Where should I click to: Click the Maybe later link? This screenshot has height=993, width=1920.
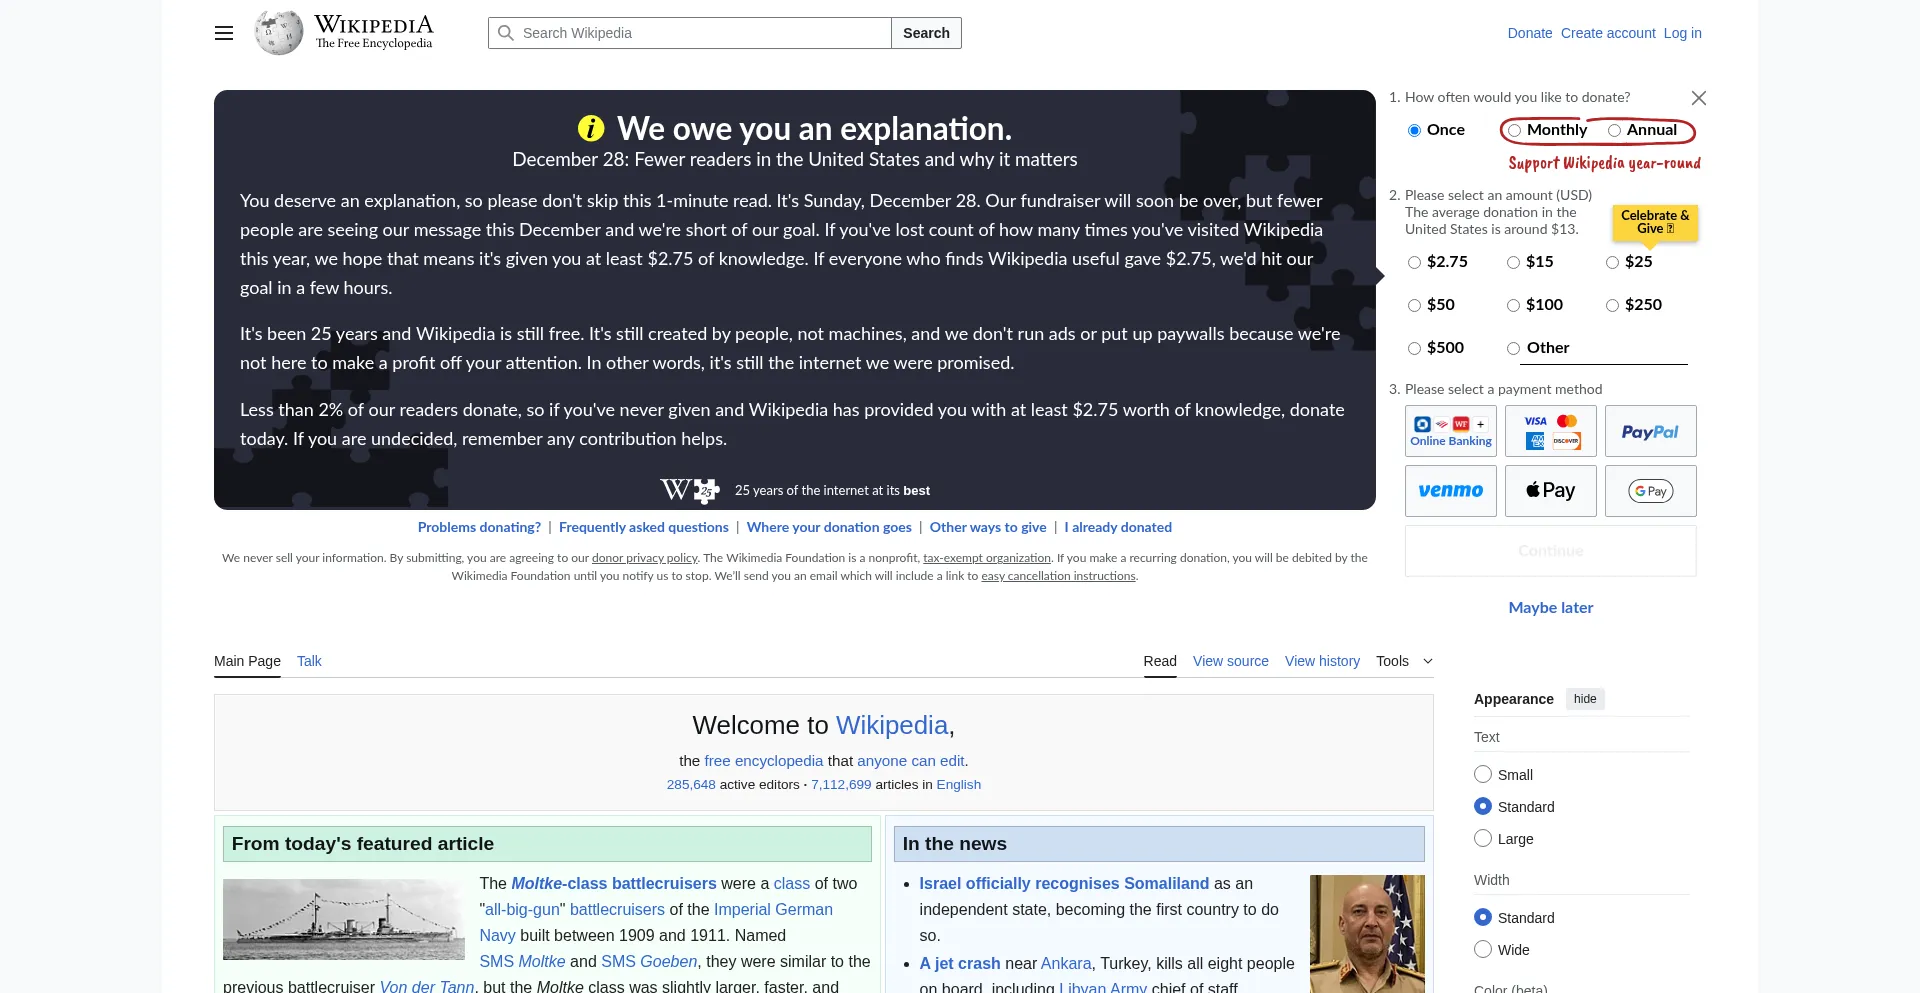pyautogui.click(x=1550, y=608)
